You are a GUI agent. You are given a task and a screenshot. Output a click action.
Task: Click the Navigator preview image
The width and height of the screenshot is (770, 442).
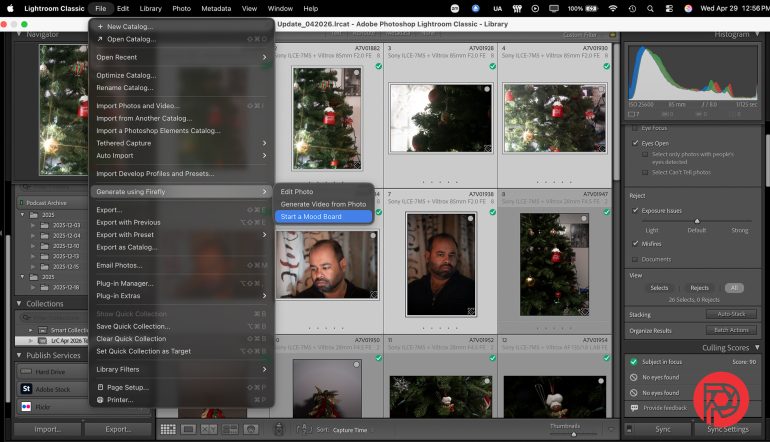click(63, 110)
